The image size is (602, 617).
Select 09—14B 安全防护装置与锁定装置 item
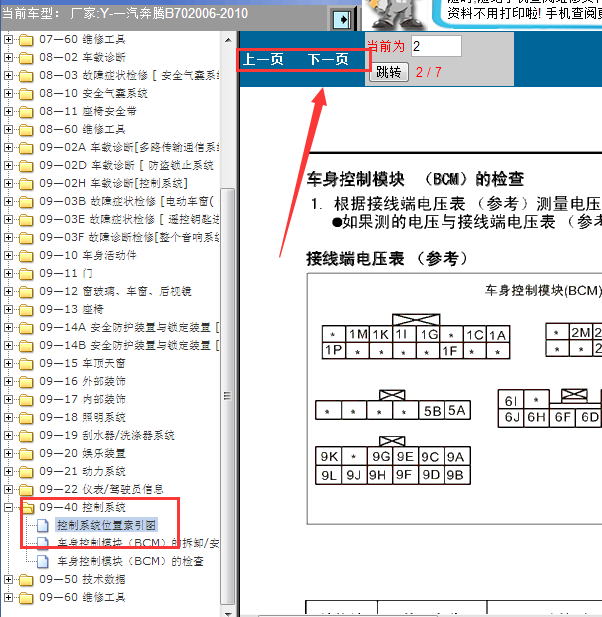tap(129, 345)
